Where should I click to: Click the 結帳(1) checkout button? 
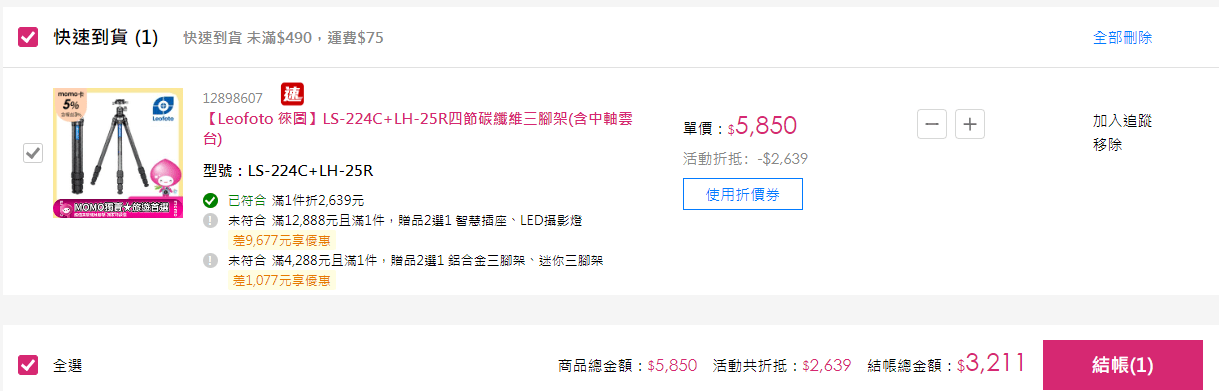coord(1122,365)
